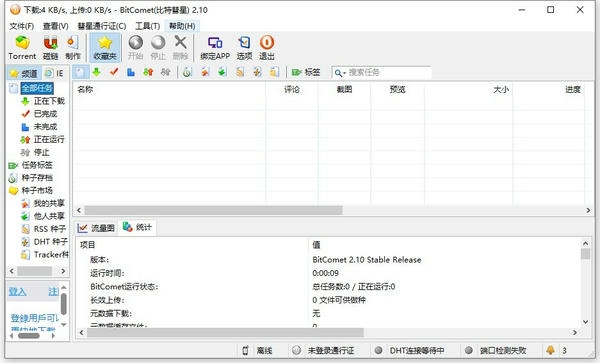This screenshot has height=363, width=600.
Task: Open the 帮助(H) menu
Action: point(182,26)
